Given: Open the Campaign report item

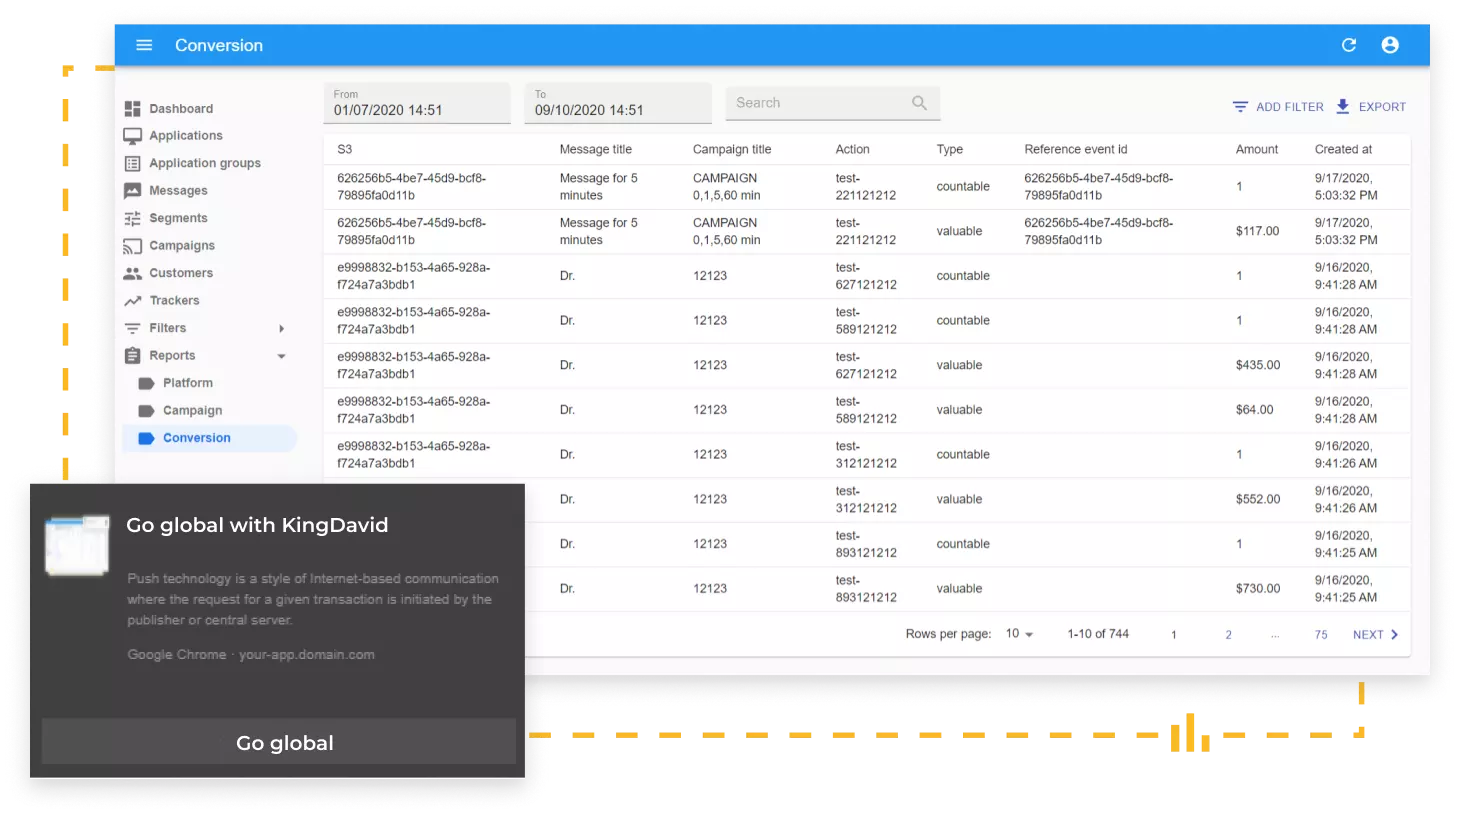Looking at the screenshot, I should (192, 411).
